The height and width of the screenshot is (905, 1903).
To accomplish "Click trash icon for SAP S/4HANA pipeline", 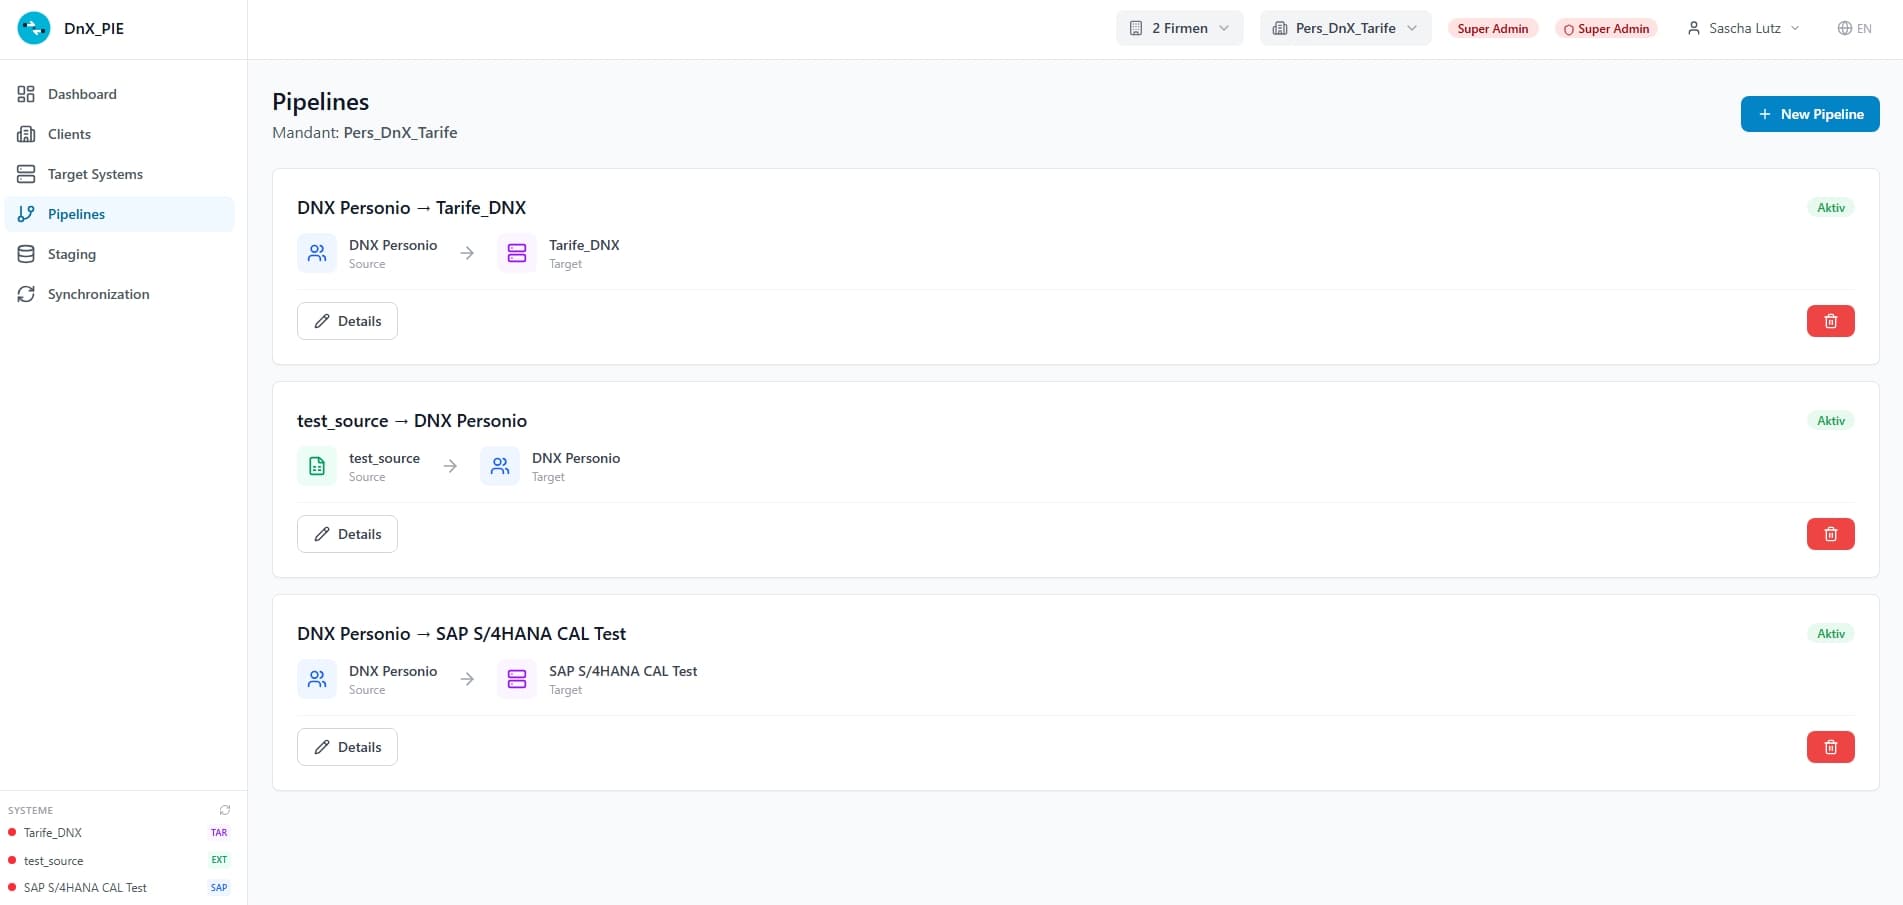I will [1830, 747].
